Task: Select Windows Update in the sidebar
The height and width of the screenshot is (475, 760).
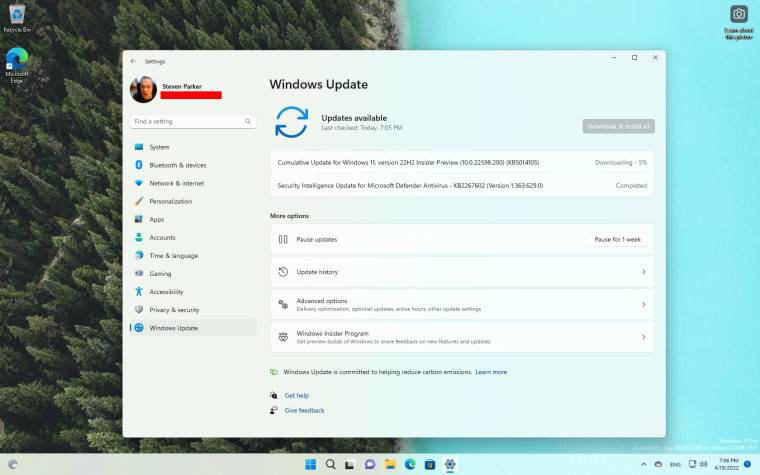Action: [193, 328]
